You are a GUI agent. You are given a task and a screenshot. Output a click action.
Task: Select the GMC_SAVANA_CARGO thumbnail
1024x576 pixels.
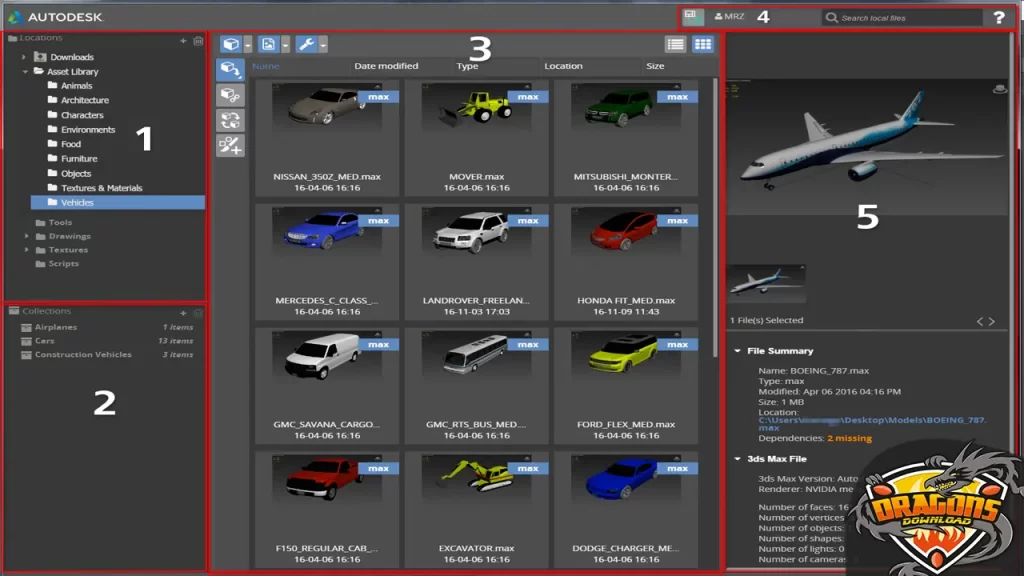[327, 385]
